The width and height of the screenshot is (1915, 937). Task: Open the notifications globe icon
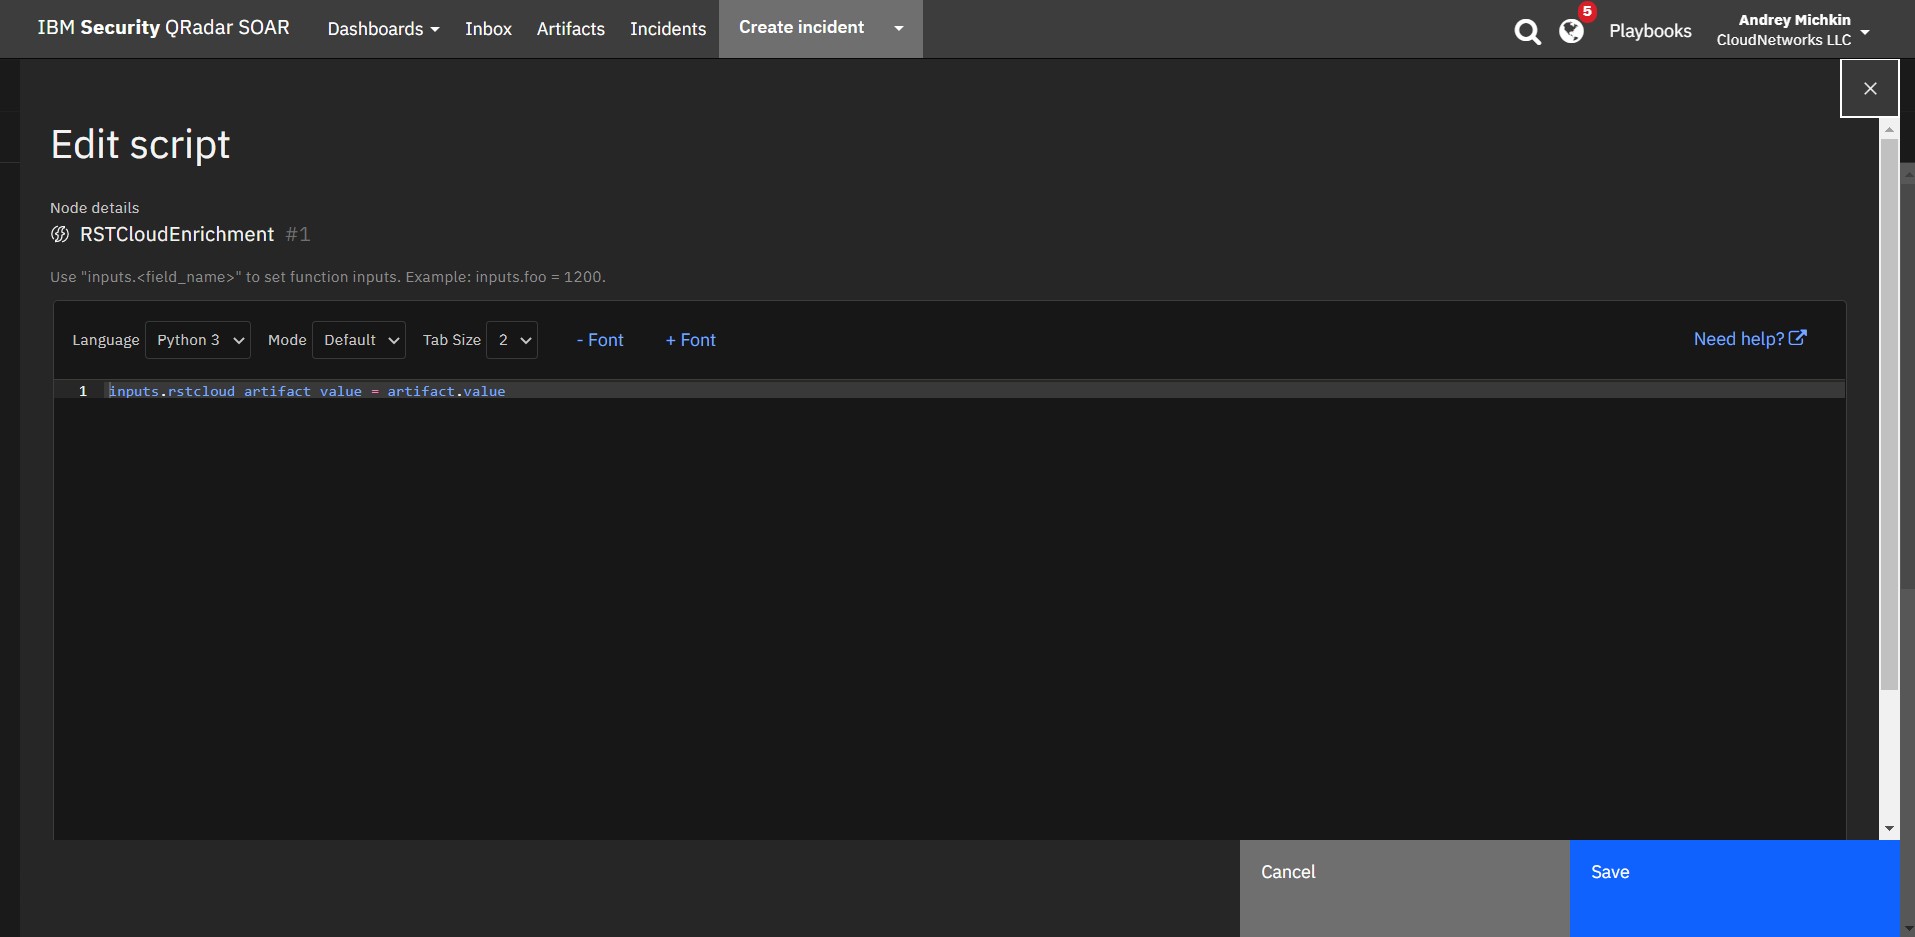tap(1571, 32)
